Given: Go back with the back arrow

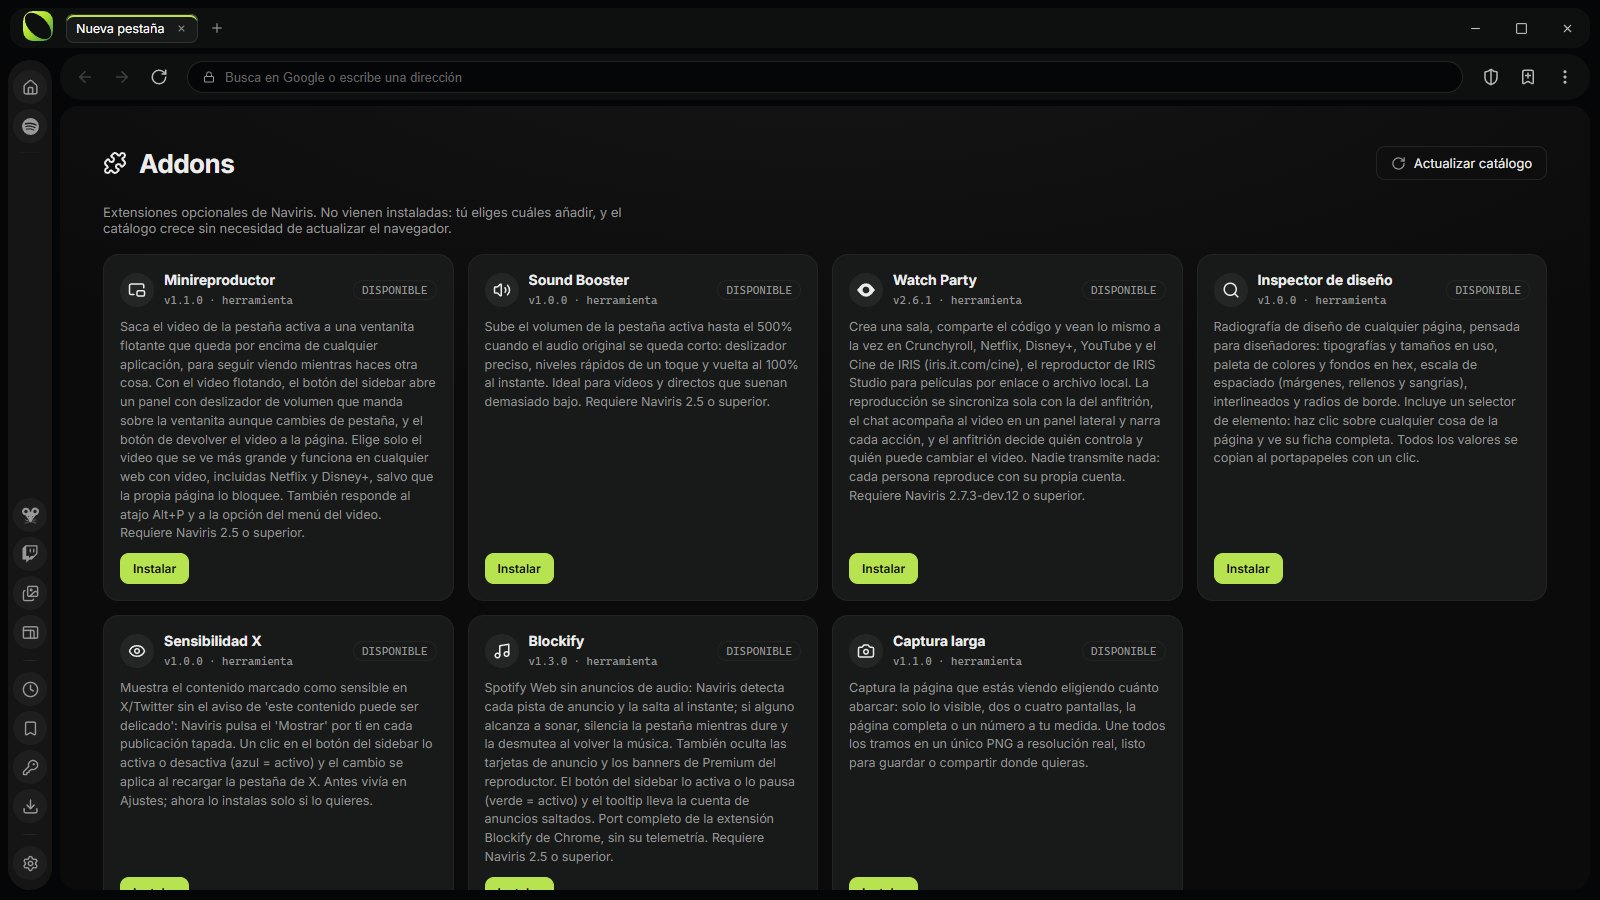Looking at the screenshot, I should (85, 77).
